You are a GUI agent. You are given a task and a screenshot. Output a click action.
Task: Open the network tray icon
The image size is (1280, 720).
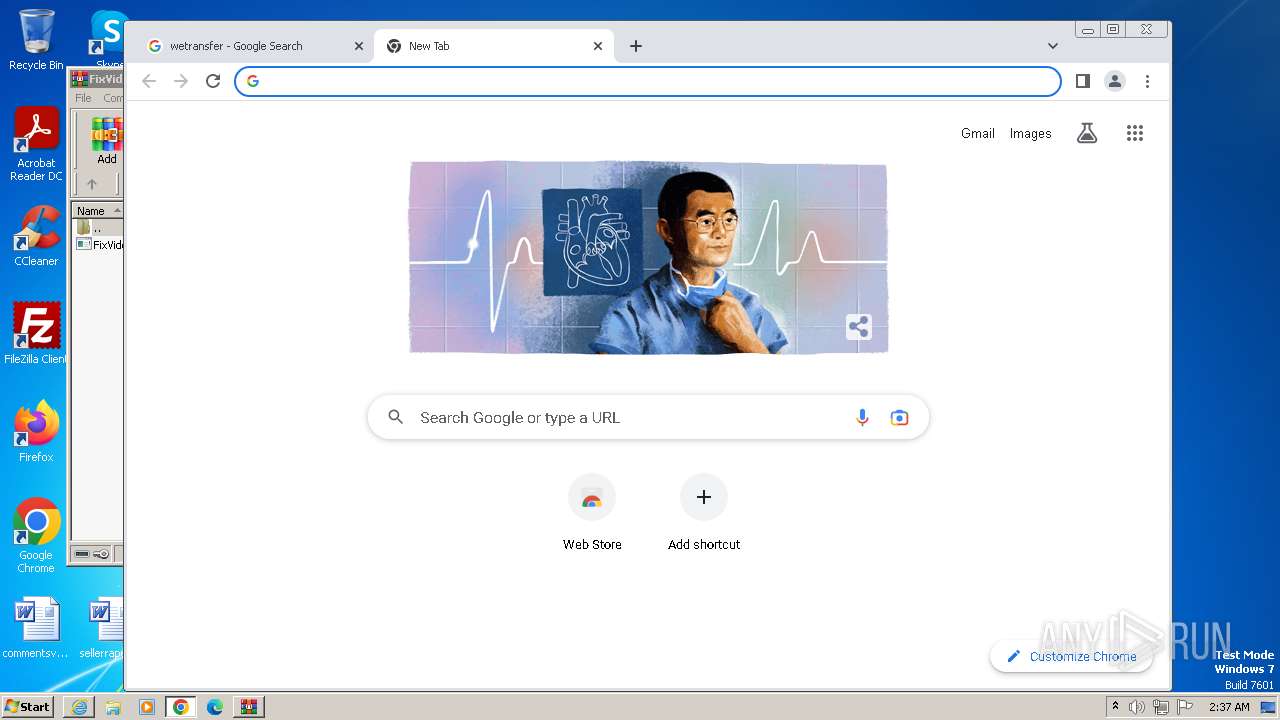click(x=1161, y=707)
